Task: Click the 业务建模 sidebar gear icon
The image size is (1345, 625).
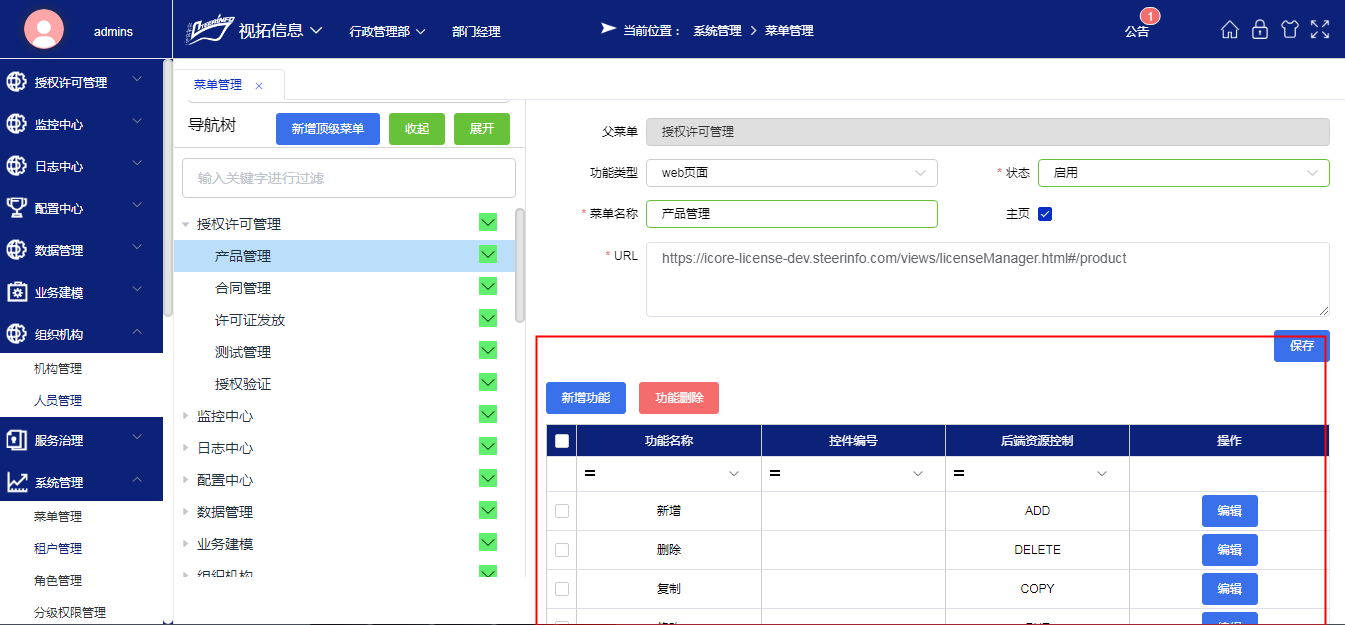Action: pos(17,292)
